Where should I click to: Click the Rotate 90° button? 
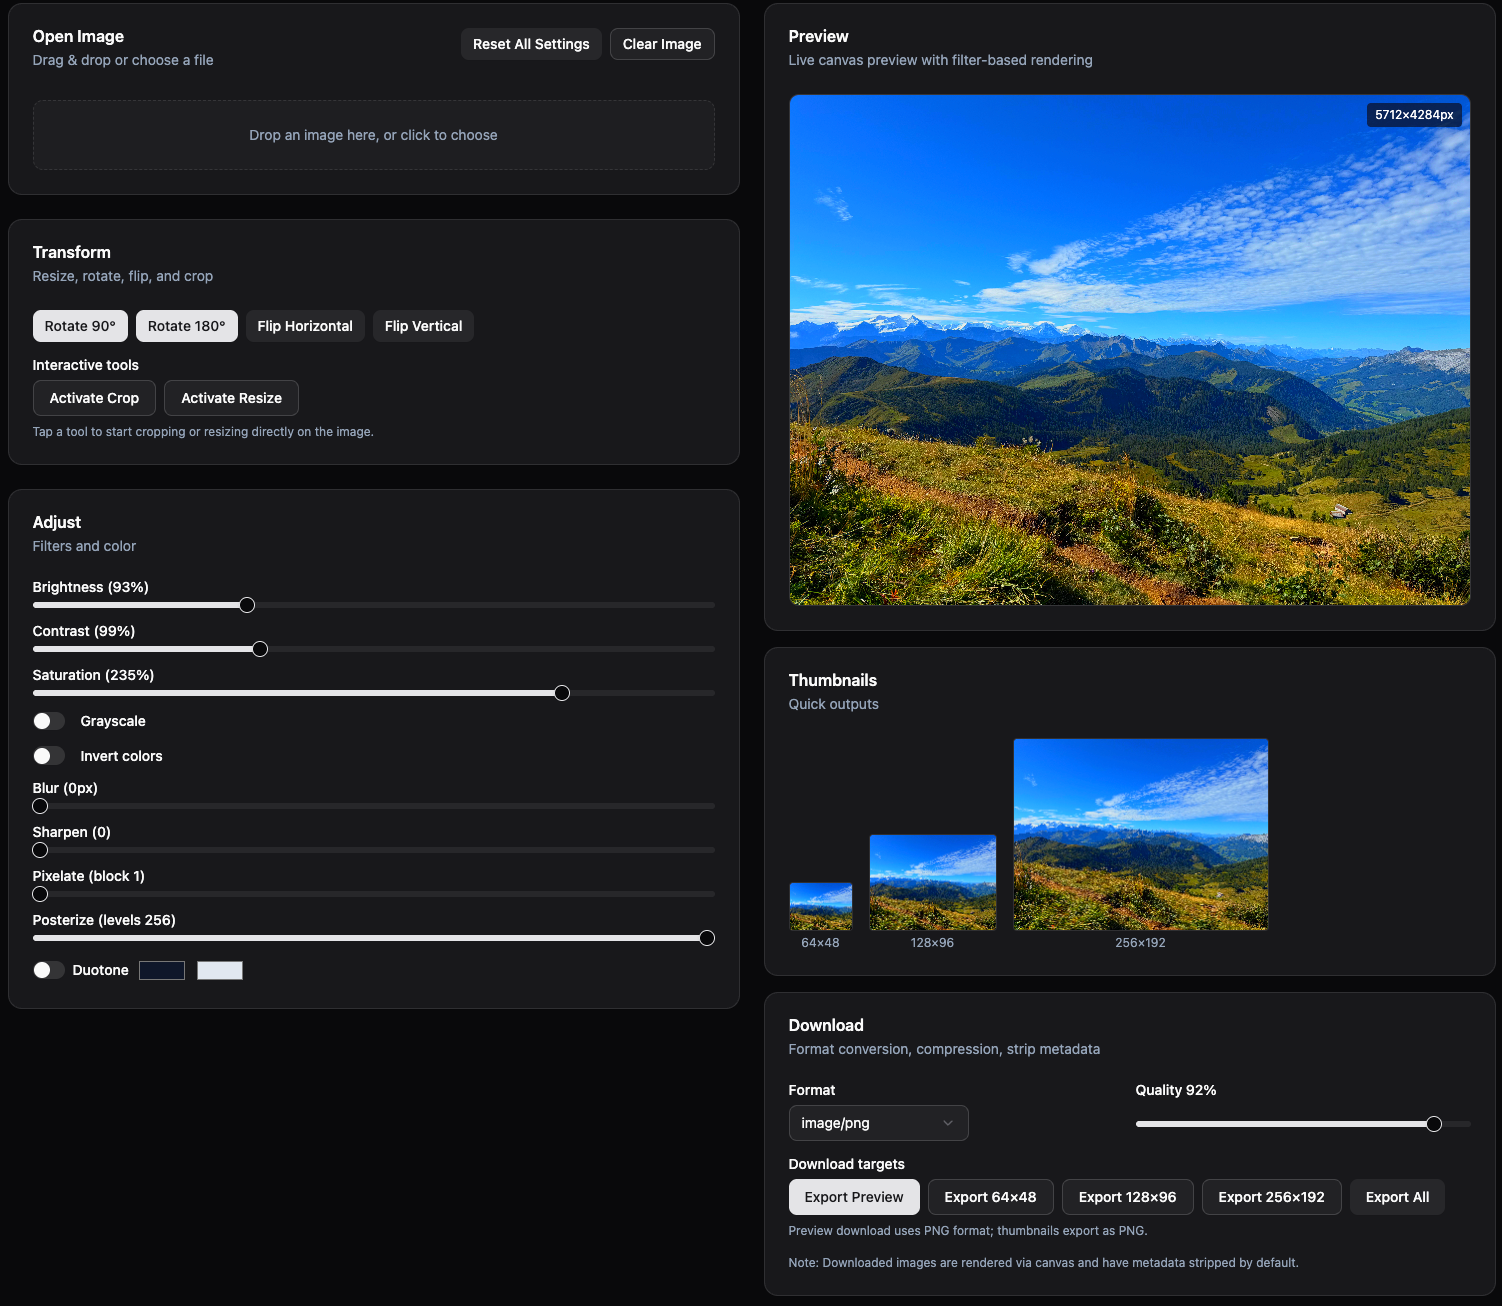click(x=80, y=325)
